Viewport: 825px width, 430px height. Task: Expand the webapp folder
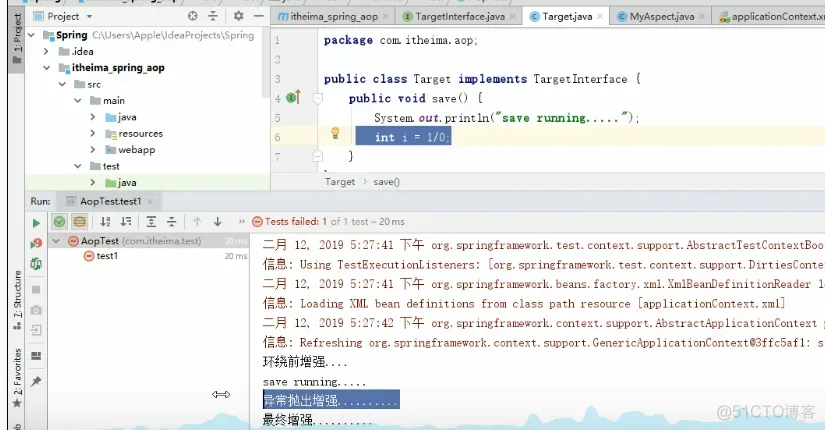click(93, 149)
